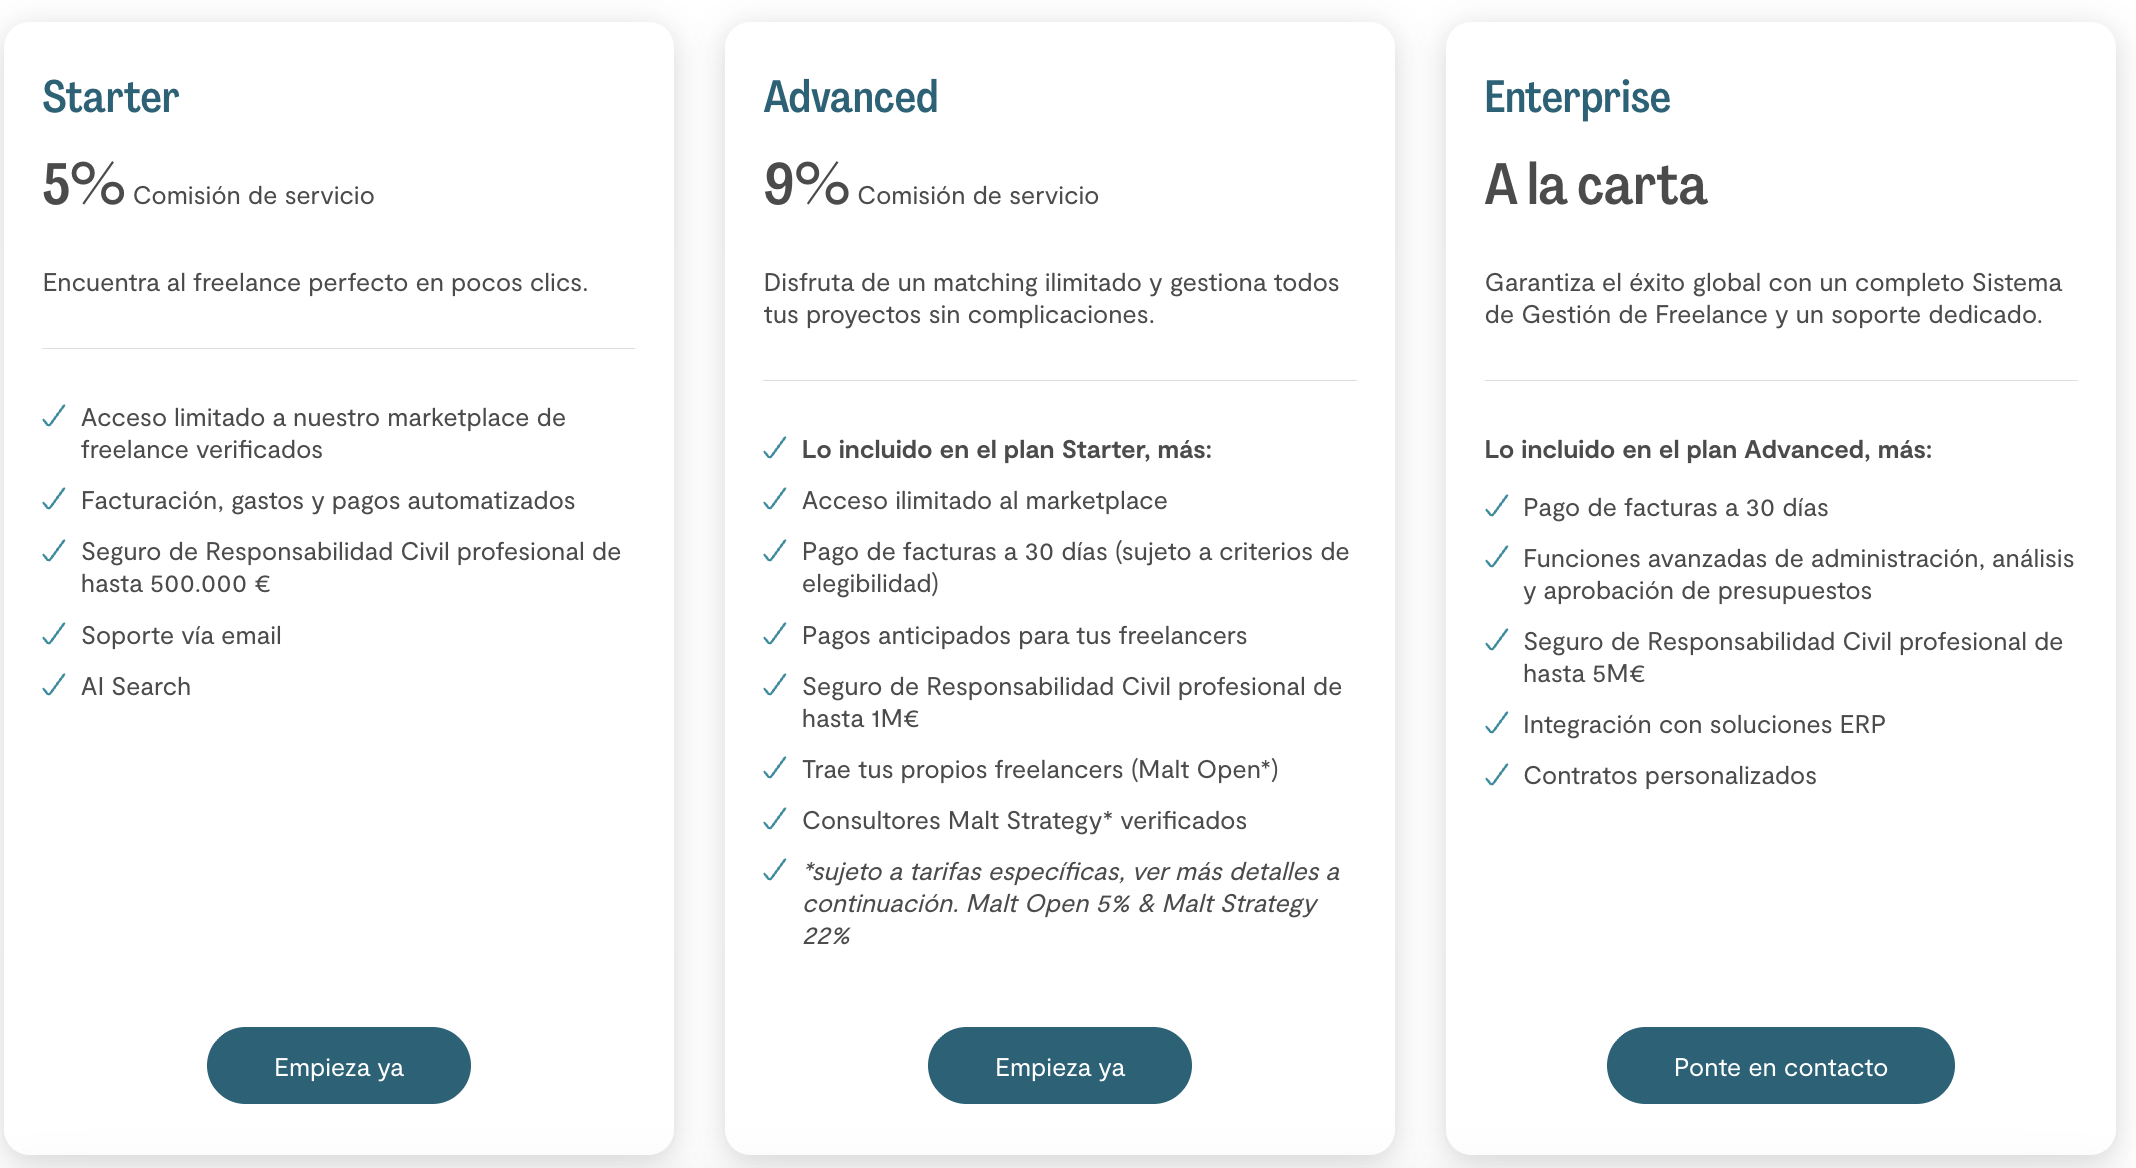This screenshot has width=2136, height=1168.
Task: Click checkmark beside AI Search feature
Action: coord(54,686)
